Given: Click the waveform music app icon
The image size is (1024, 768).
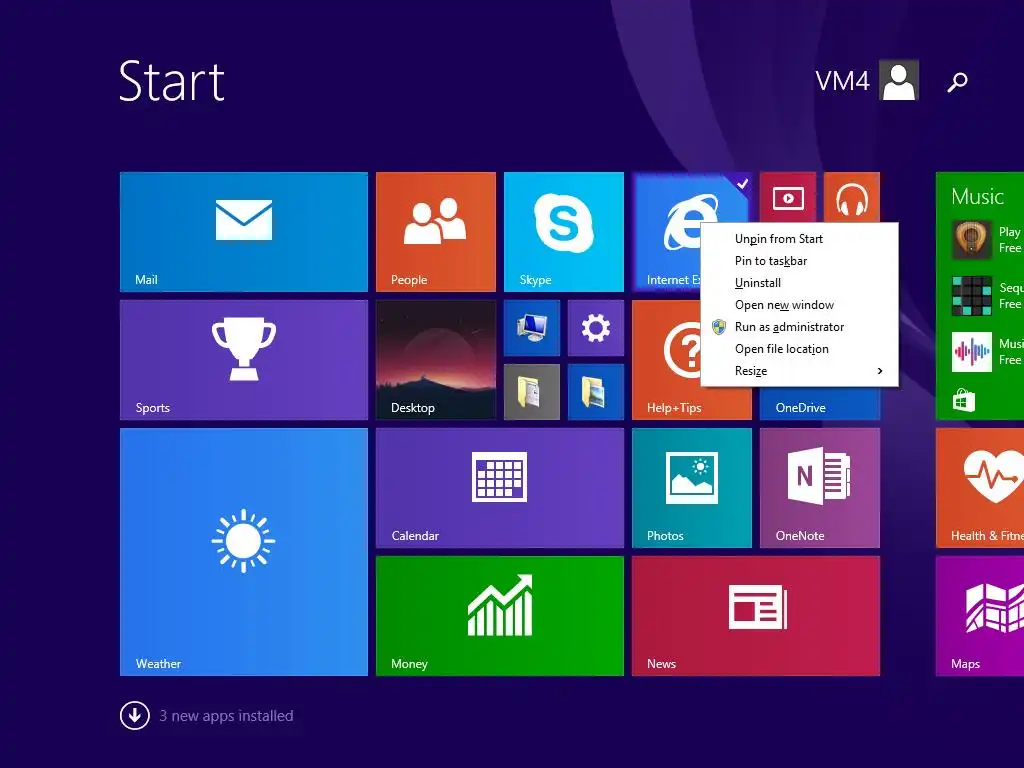Looking at the screenshot, I should point(972,352).
